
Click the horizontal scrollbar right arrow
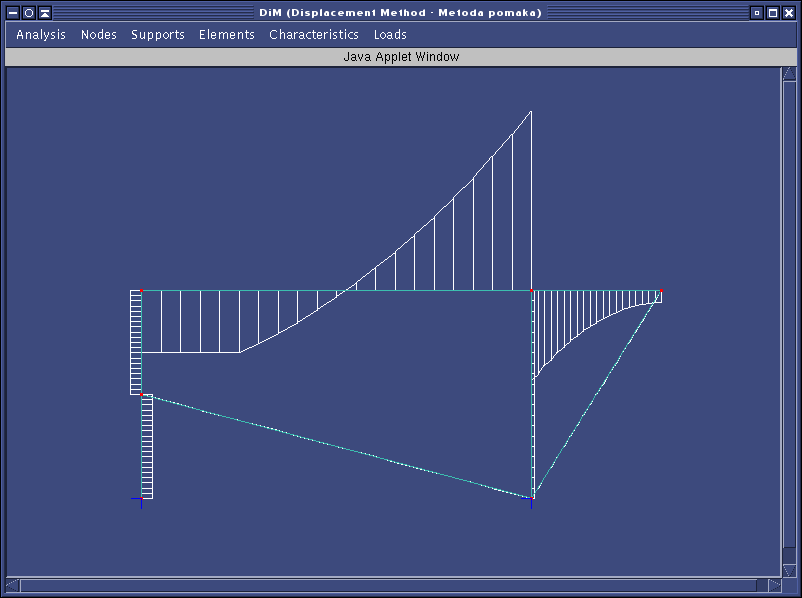tap(775, 585)
